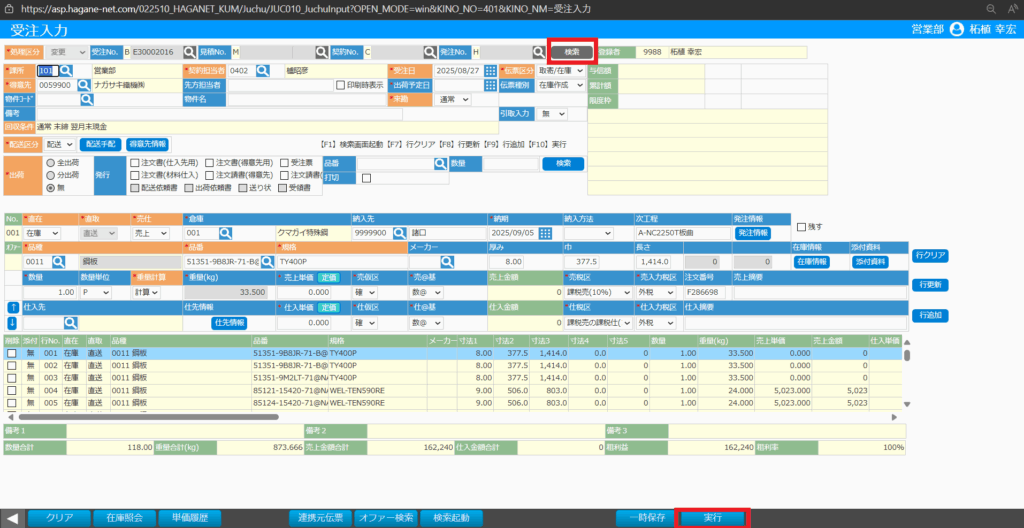
Task: Move the row down with down-arrow
Action: (12, 322)
